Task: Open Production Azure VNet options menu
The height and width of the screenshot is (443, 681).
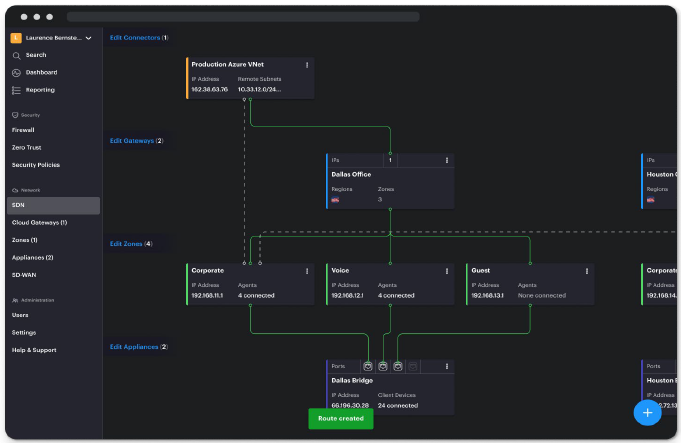Action: pyautogui.click(x=307, y=65)
